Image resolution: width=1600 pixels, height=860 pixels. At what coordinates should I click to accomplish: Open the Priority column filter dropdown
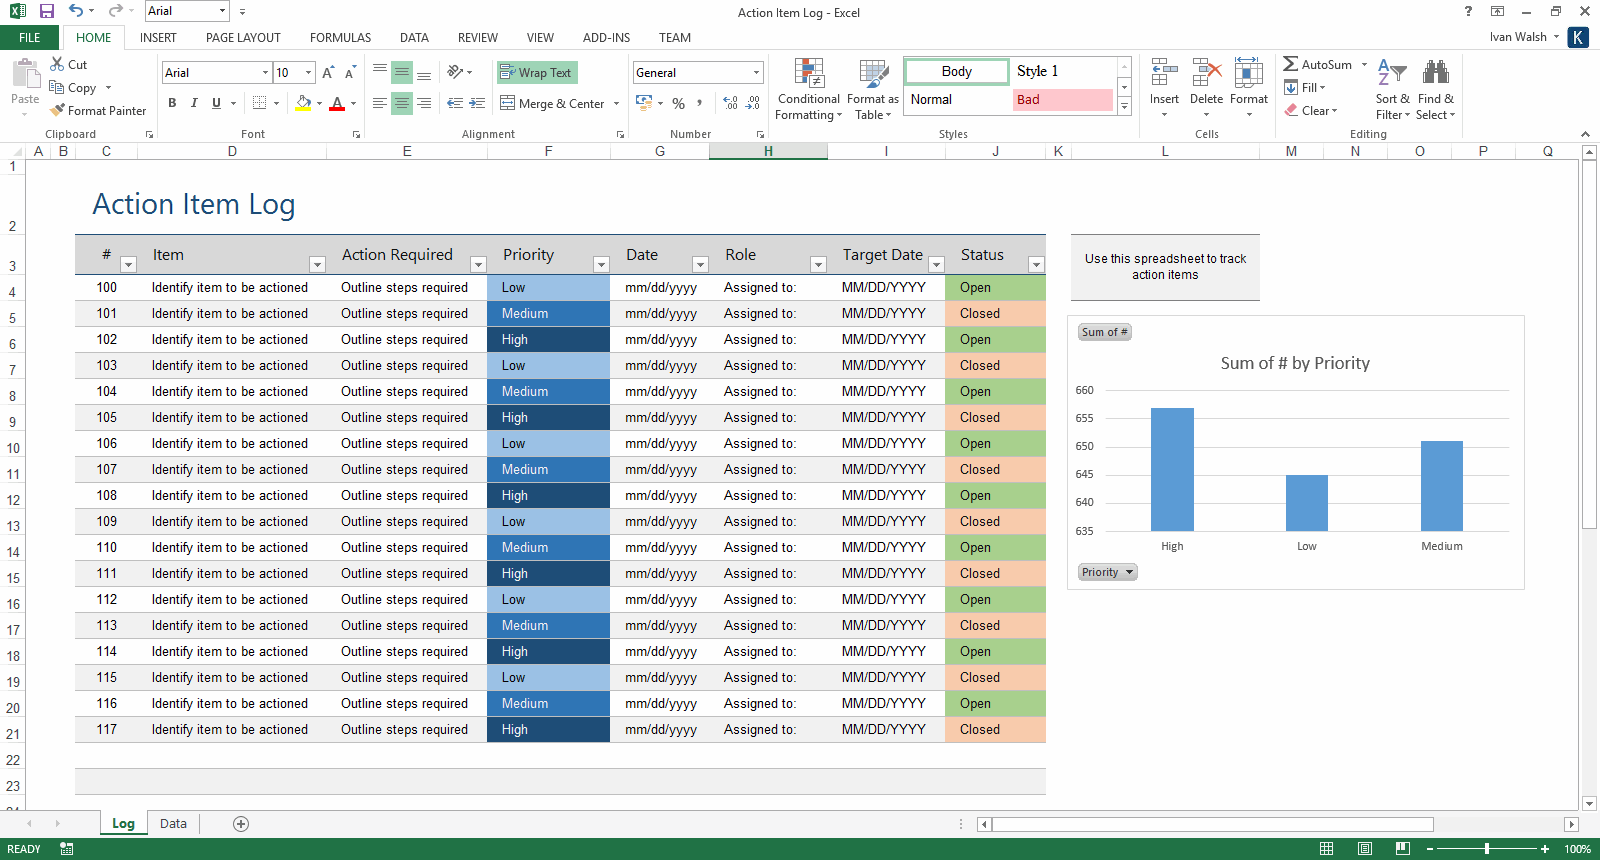[601, 265]
